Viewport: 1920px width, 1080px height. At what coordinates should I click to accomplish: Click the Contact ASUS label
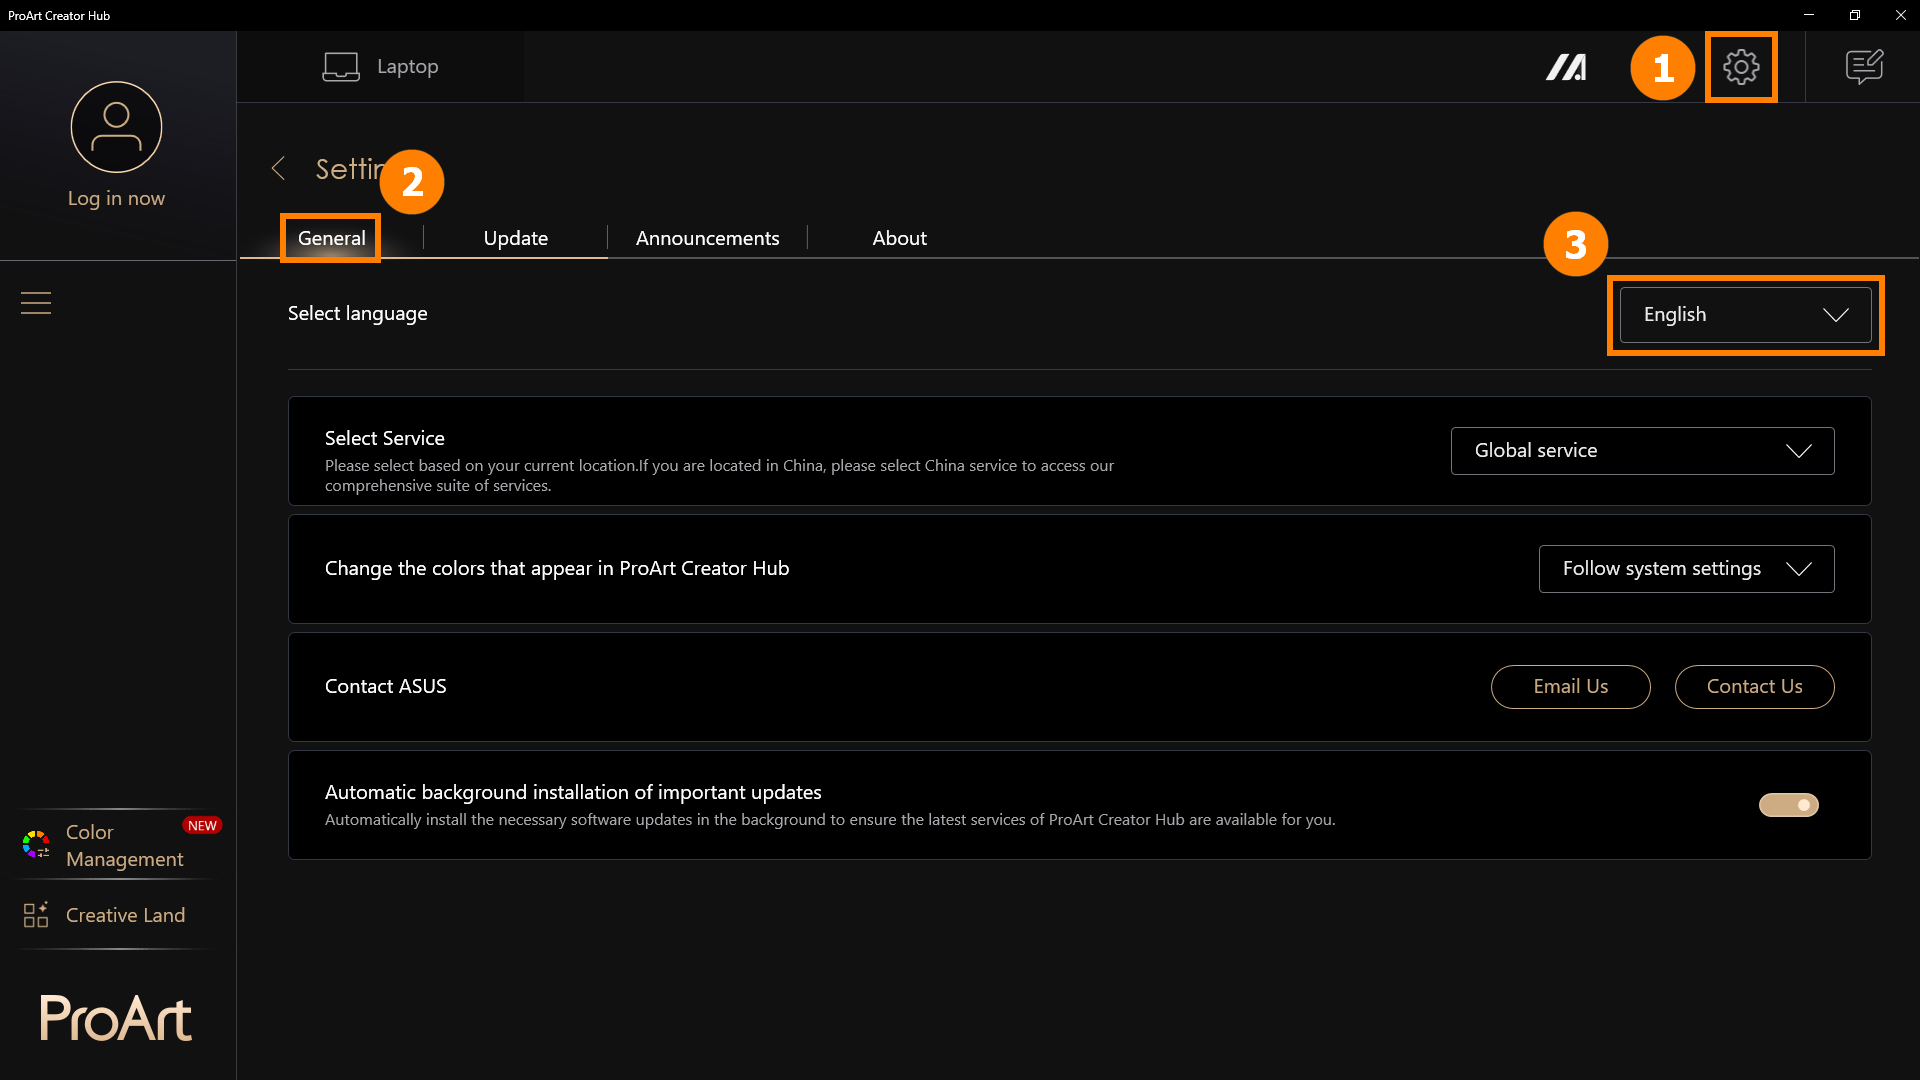pyautogui.click(x=385, y=686)
